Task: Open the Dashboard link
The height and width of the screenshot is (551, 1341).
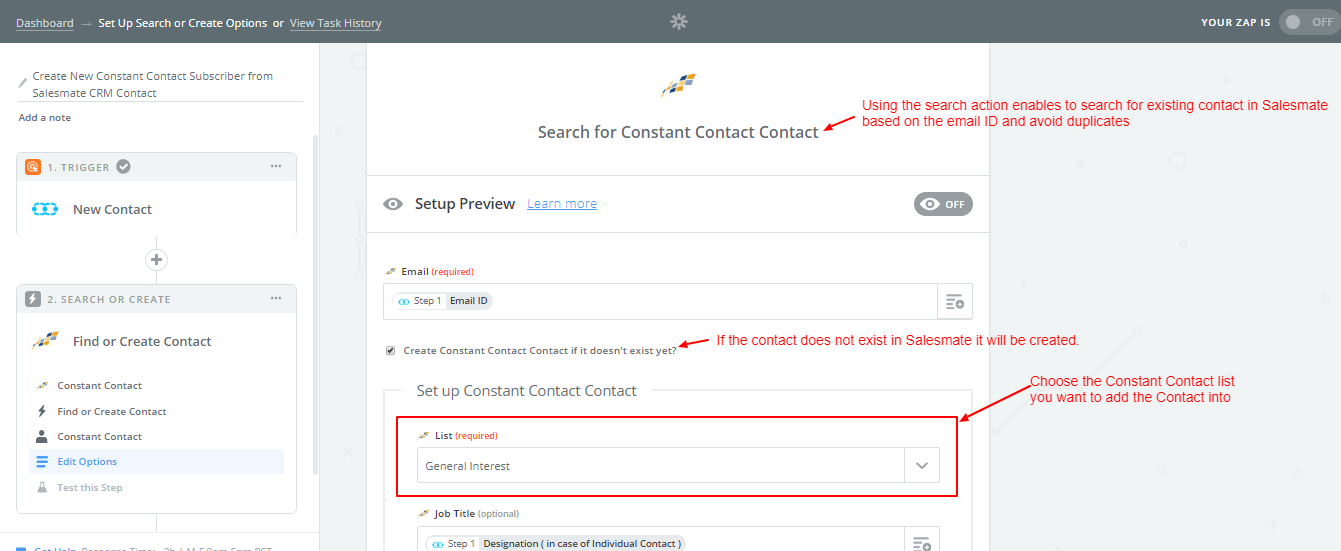Action: pos(45,23)
